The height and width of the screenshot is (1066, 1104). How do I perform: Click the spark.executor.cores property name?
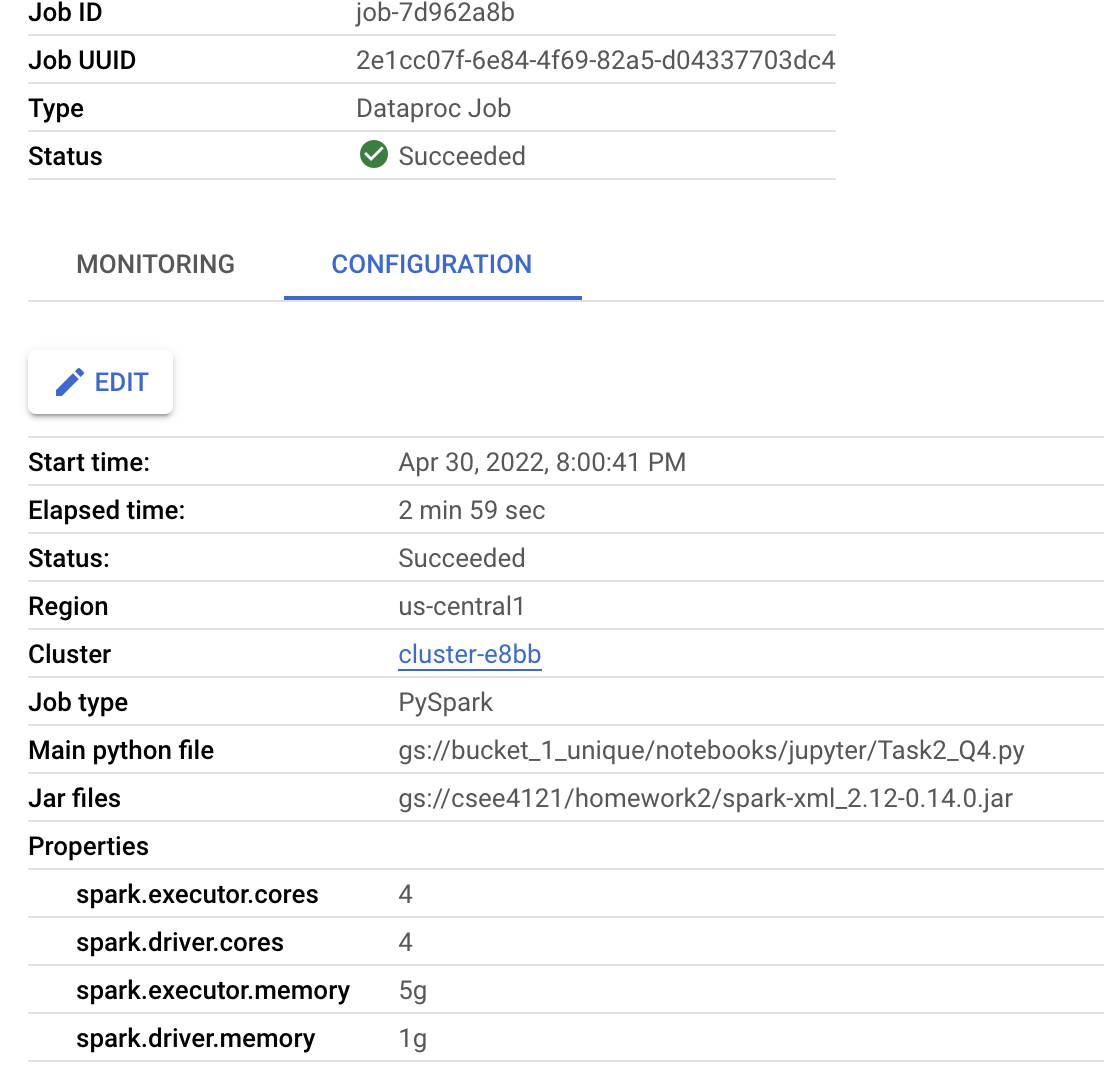point(197,894)
